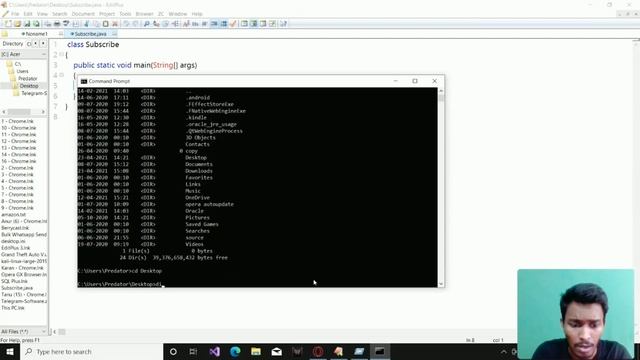Open the Window menu
The image size is (640, 360).
178,14
